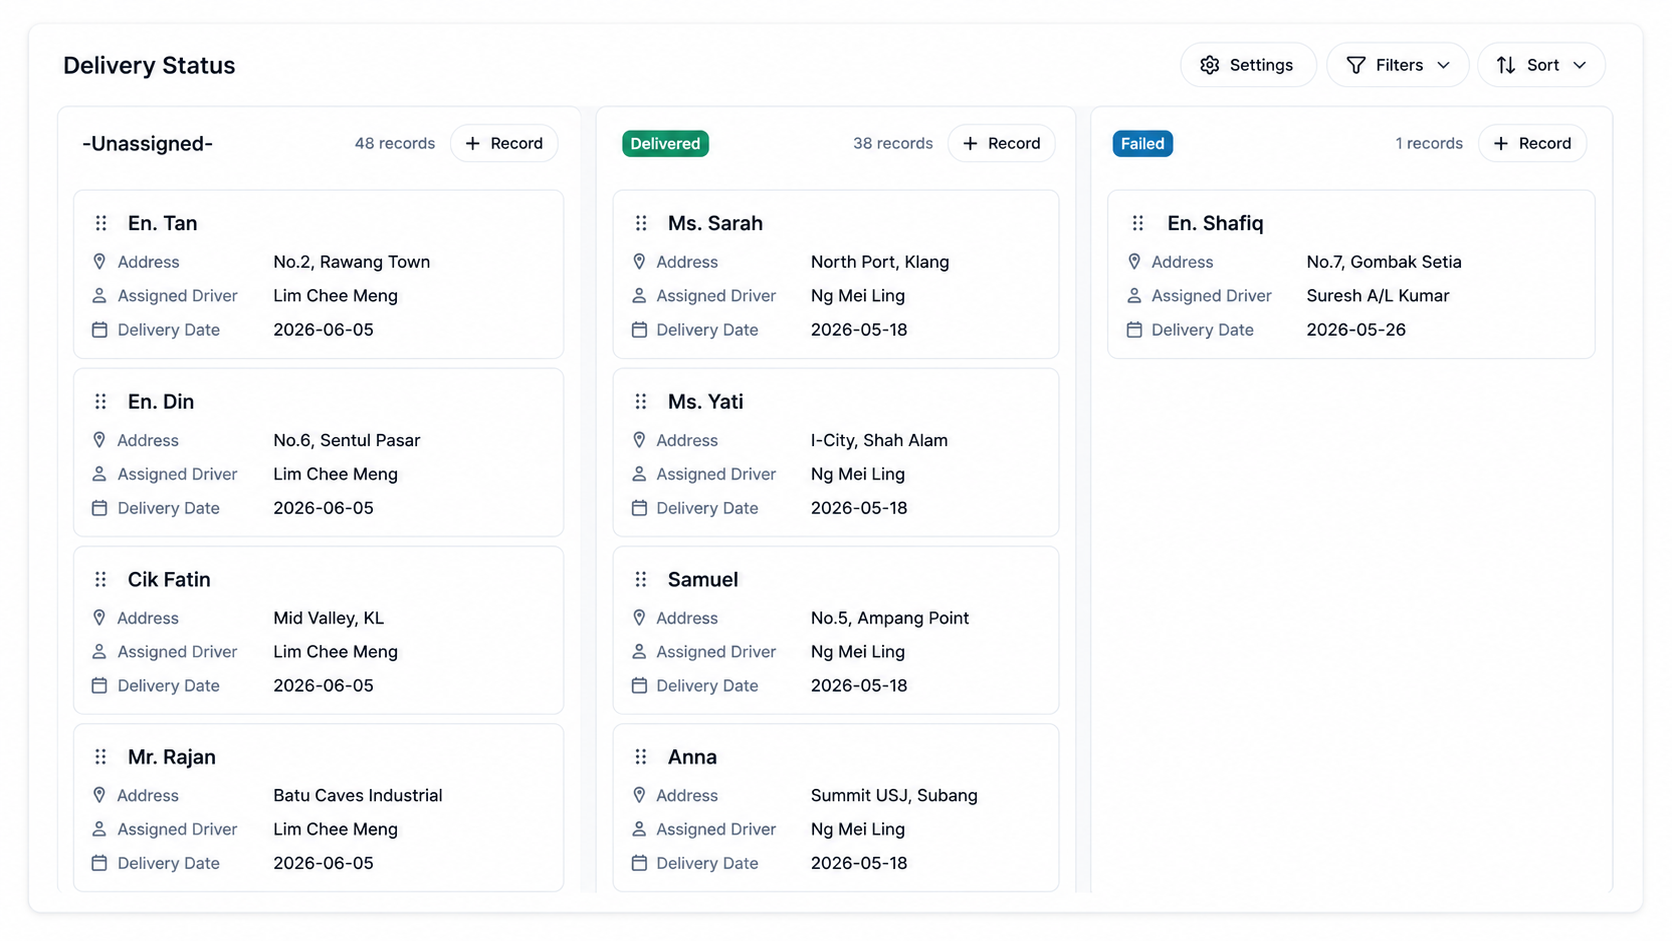Click the drag handle beside Cik Fatin

point(101,579)
